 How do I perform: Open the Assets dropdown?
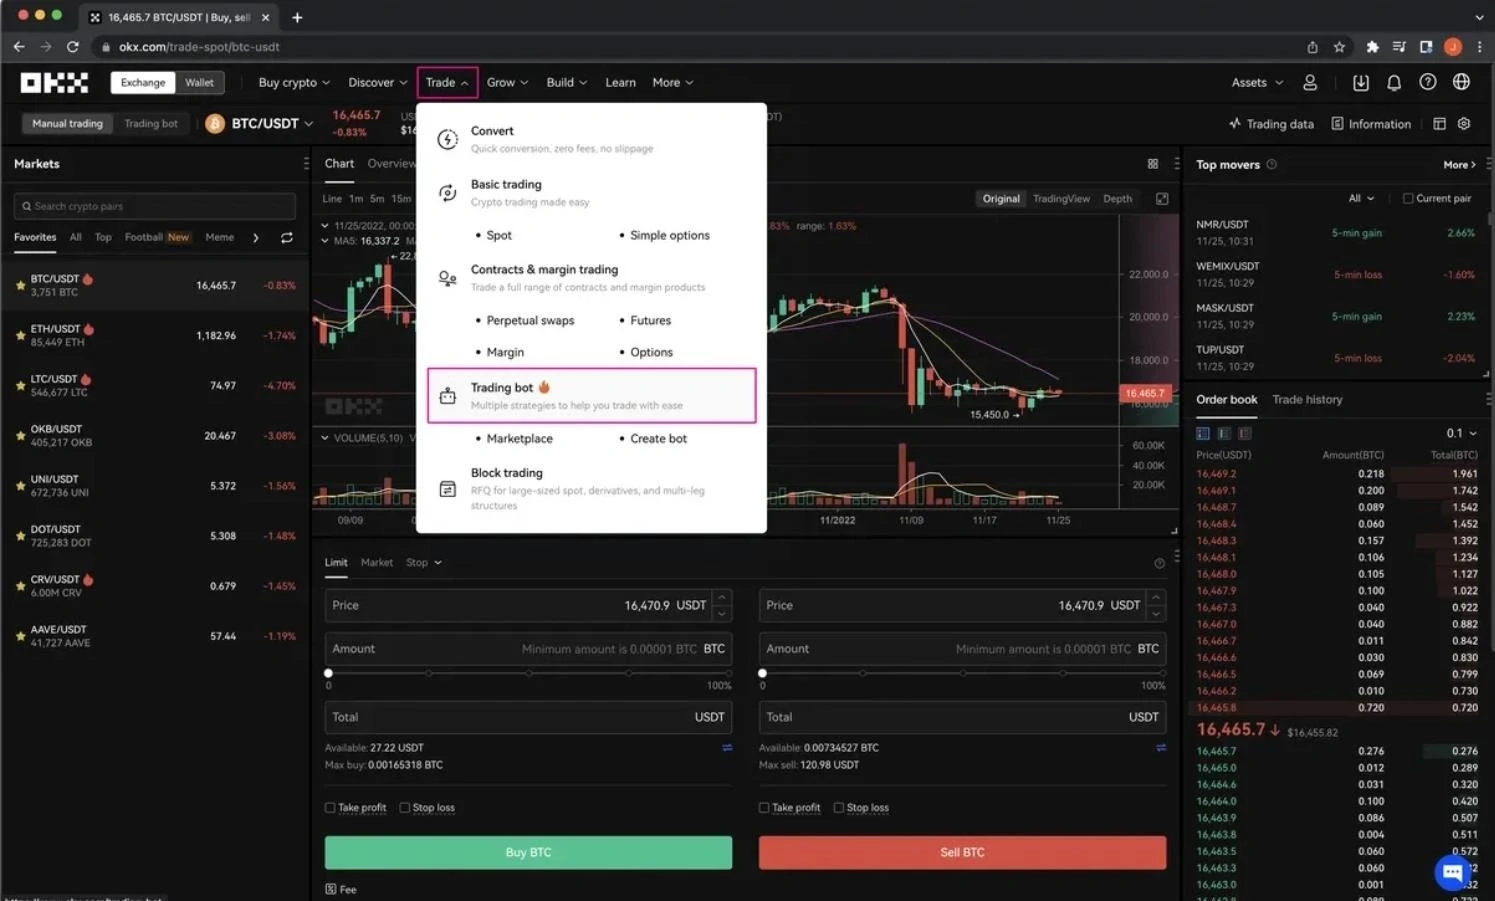tap(1257, 83)
